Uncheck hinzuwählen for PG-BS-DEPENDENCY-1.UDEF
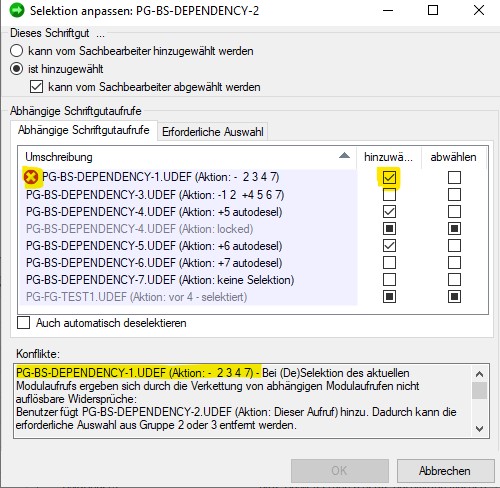Image resolution: width=500 pixels, height=488 pixels. pos(389,177)
